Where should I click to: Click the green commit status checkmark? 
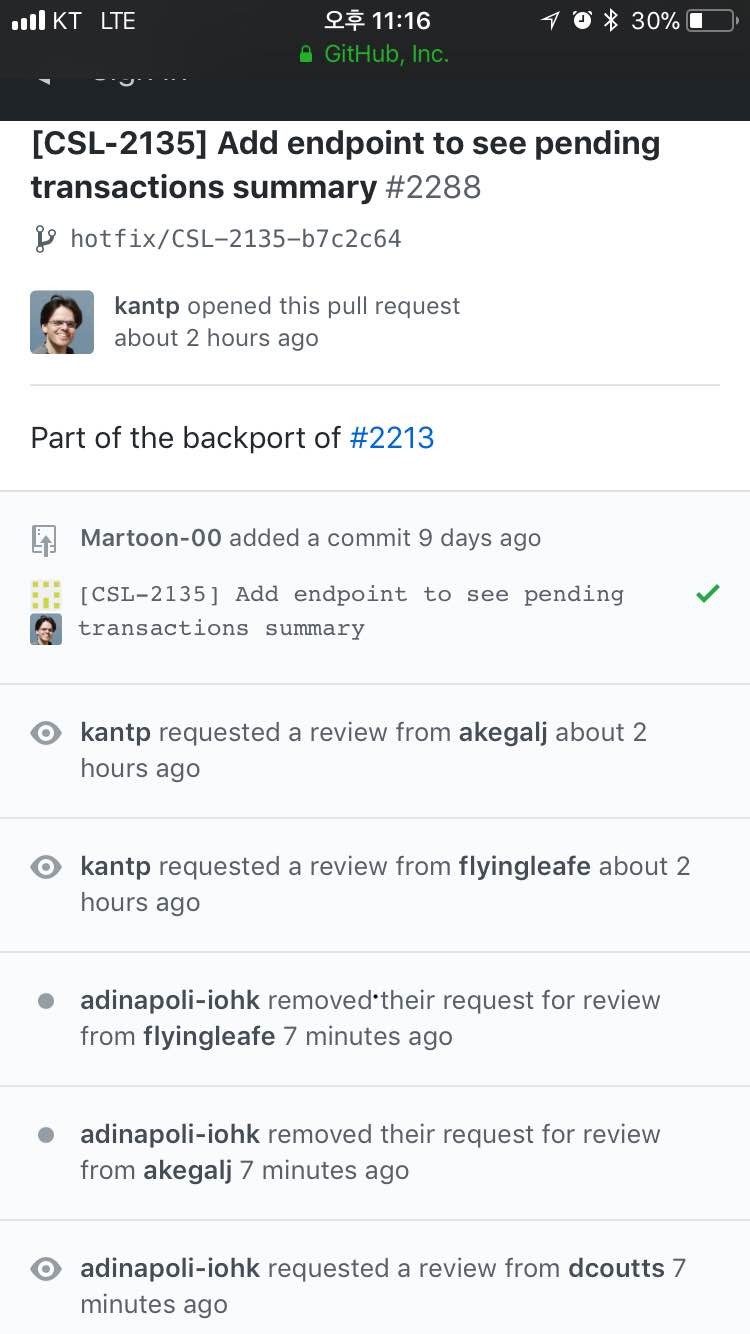pos(707,594)
